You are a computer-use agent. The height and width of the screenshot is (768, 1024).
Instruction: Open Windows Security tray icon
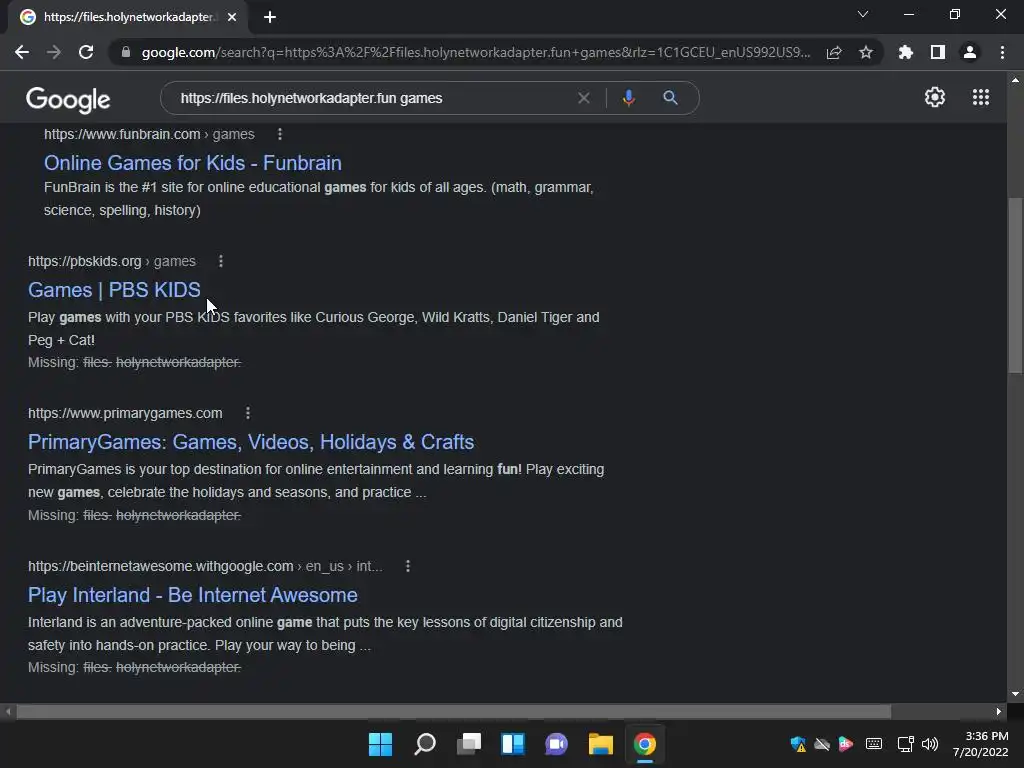tap(797, 744)
